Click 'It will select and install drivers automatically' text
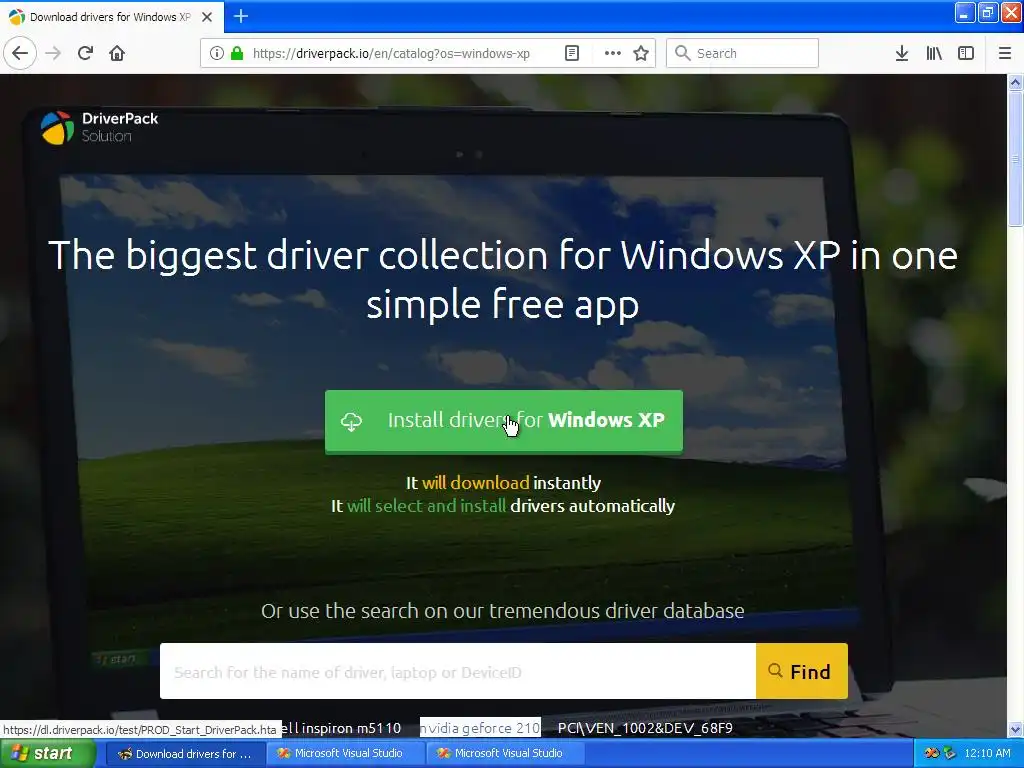 pos(503,506)
